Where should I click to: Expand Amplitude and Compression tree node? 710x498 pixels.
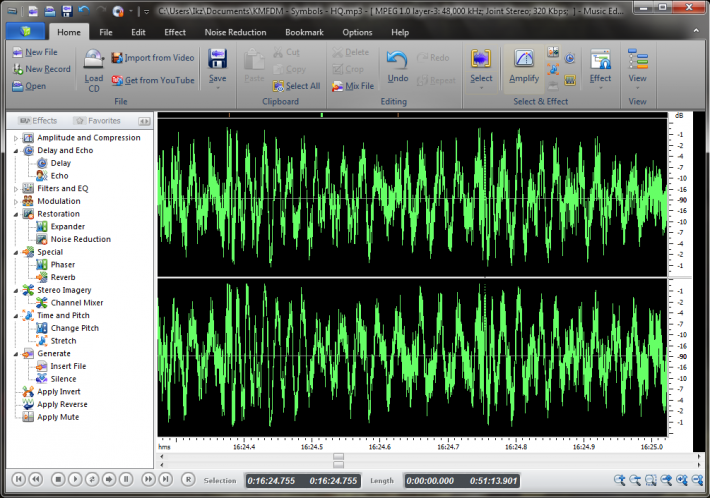point(16,138)
